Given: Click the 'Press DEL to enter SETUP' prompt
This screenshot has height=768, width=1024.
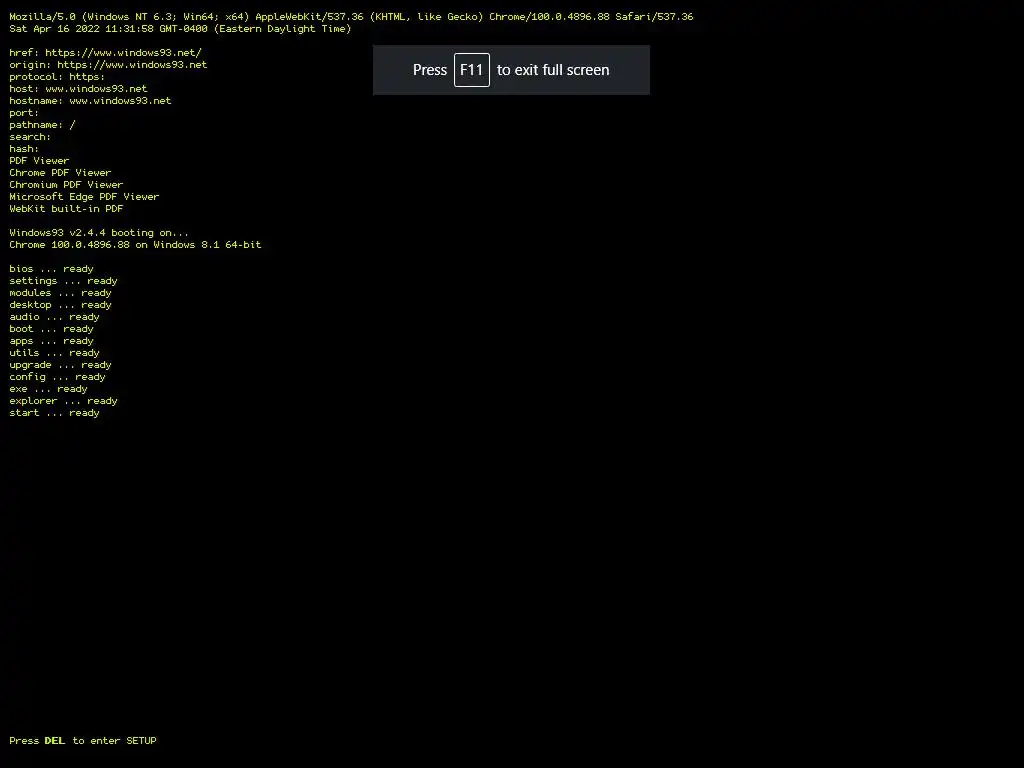Looking at the screenshot, I should tap(83, 741).
